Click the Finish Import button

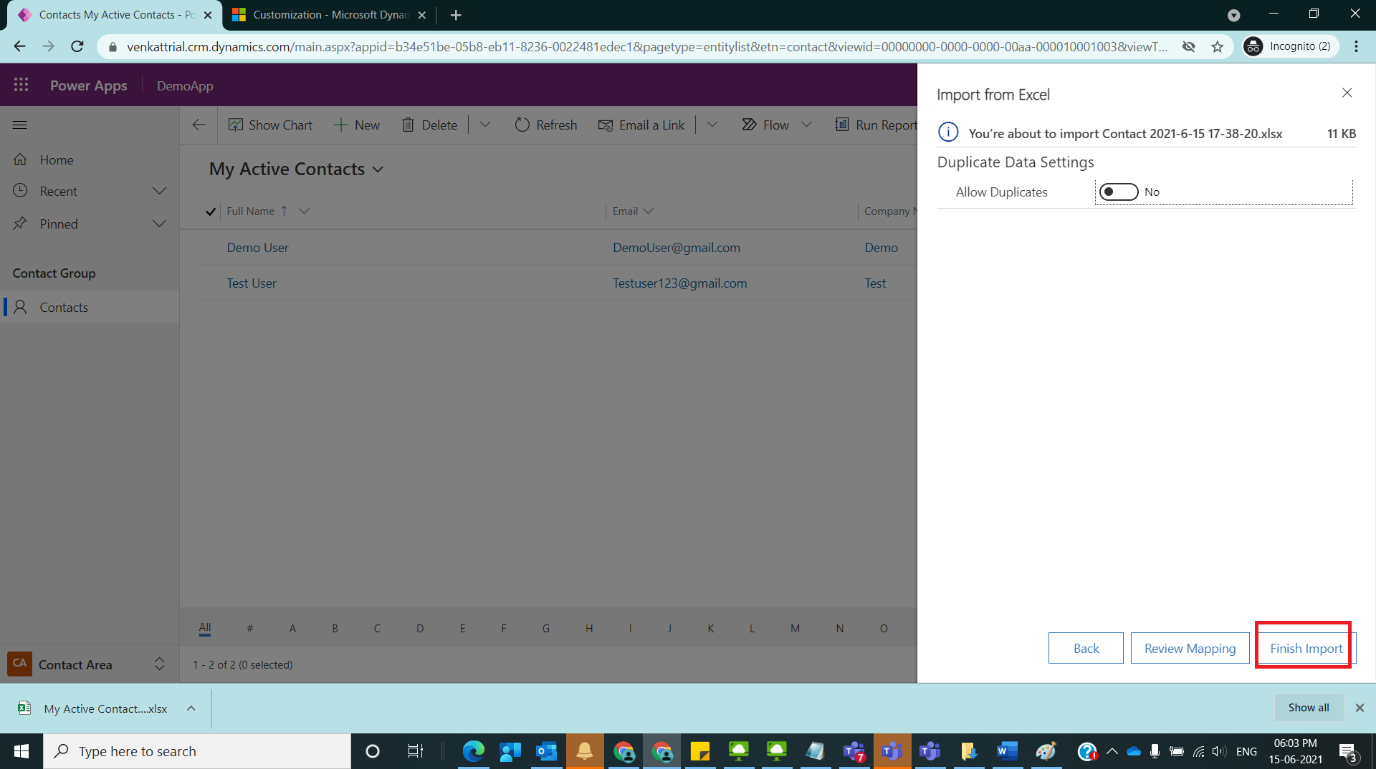1303,648
